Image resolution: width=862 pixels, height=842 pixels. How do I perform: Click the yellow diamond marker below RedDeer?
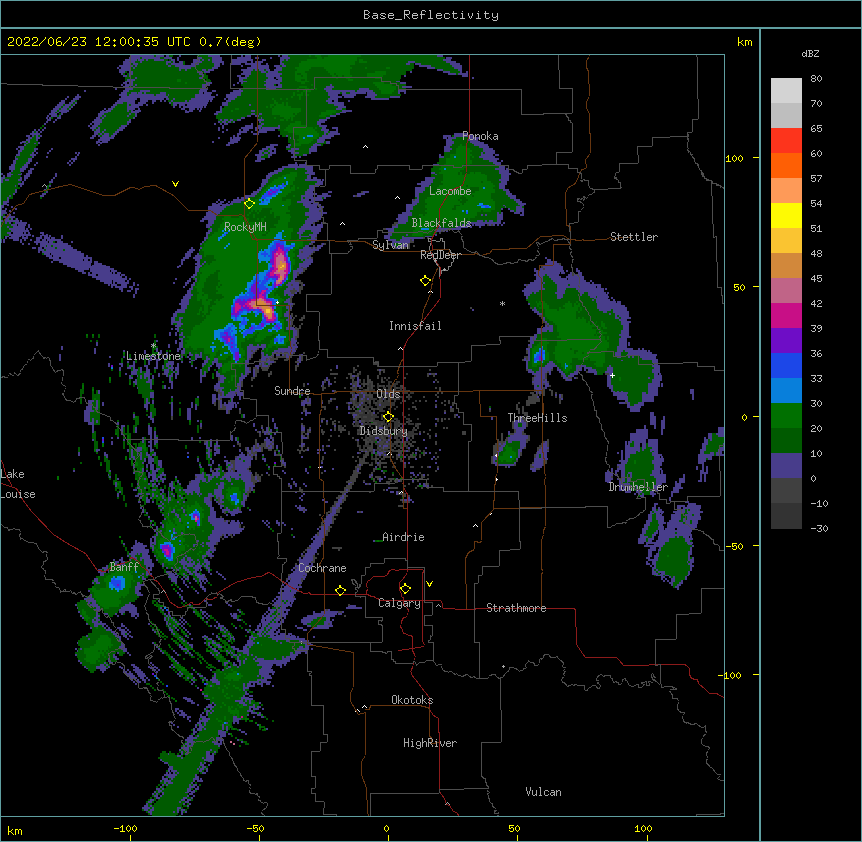(x=426, y=281)
